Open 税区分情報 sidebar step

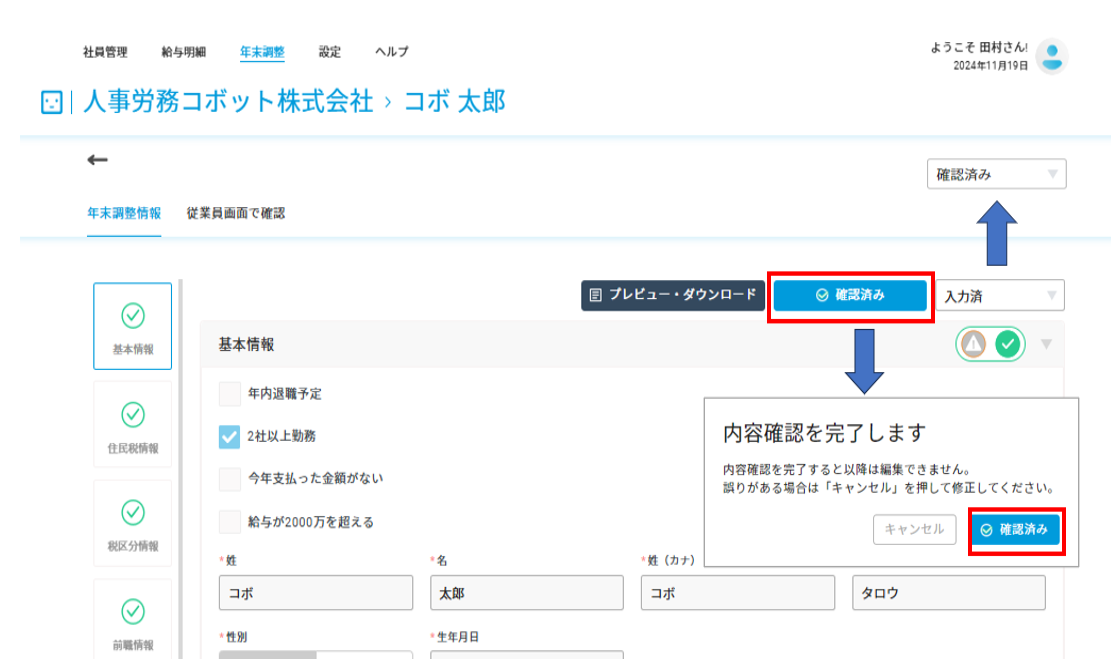pos(132,523)
